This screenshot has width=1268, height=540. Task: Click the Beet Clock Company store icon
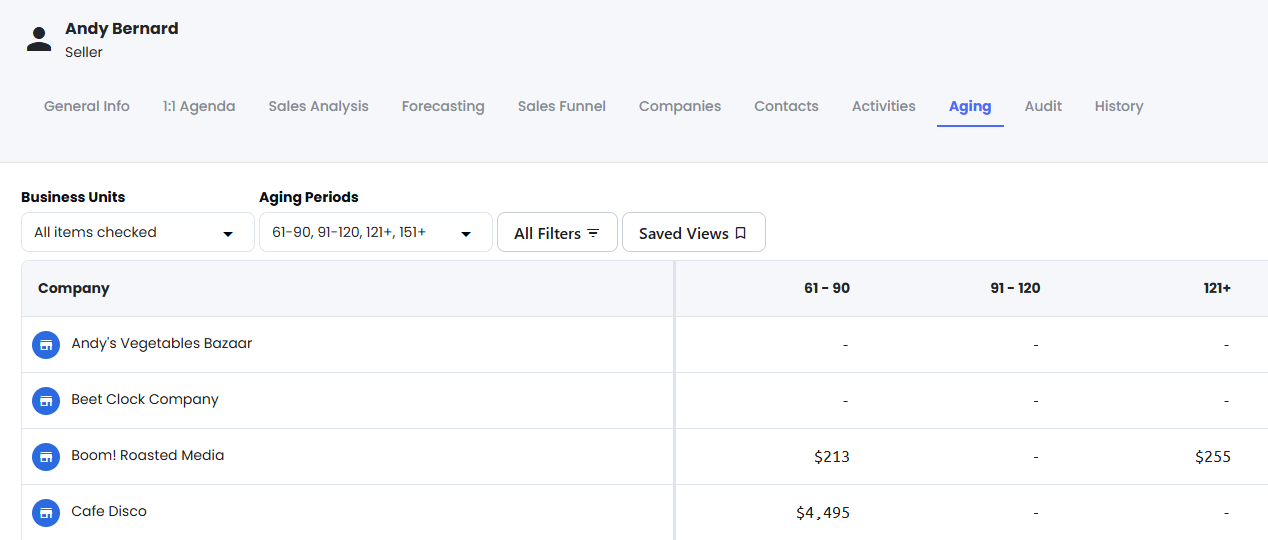pyautogui.click(x=46, y=401)
